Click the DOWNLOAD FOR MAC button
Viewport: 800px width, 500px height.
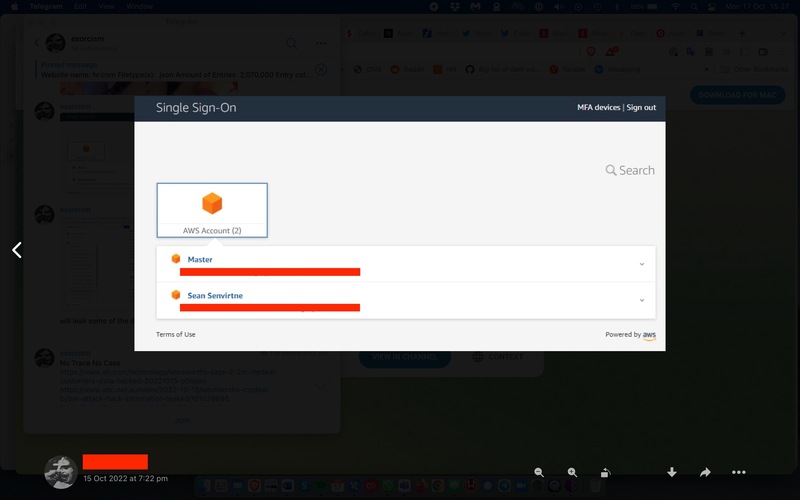pos(737,95)
